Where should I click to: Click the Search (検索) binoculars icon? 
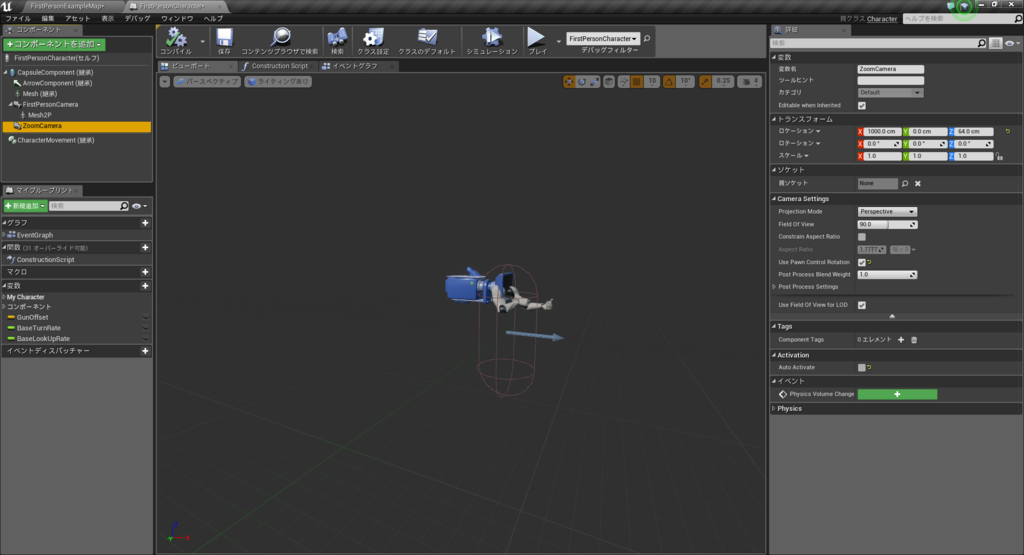coord(337,37)
